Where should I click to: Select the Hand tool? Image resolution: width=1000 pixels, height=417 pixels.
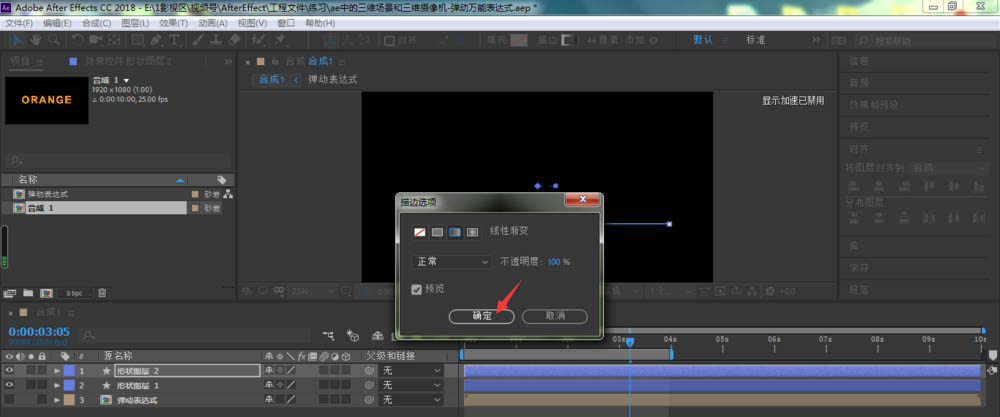coord(36,40)
